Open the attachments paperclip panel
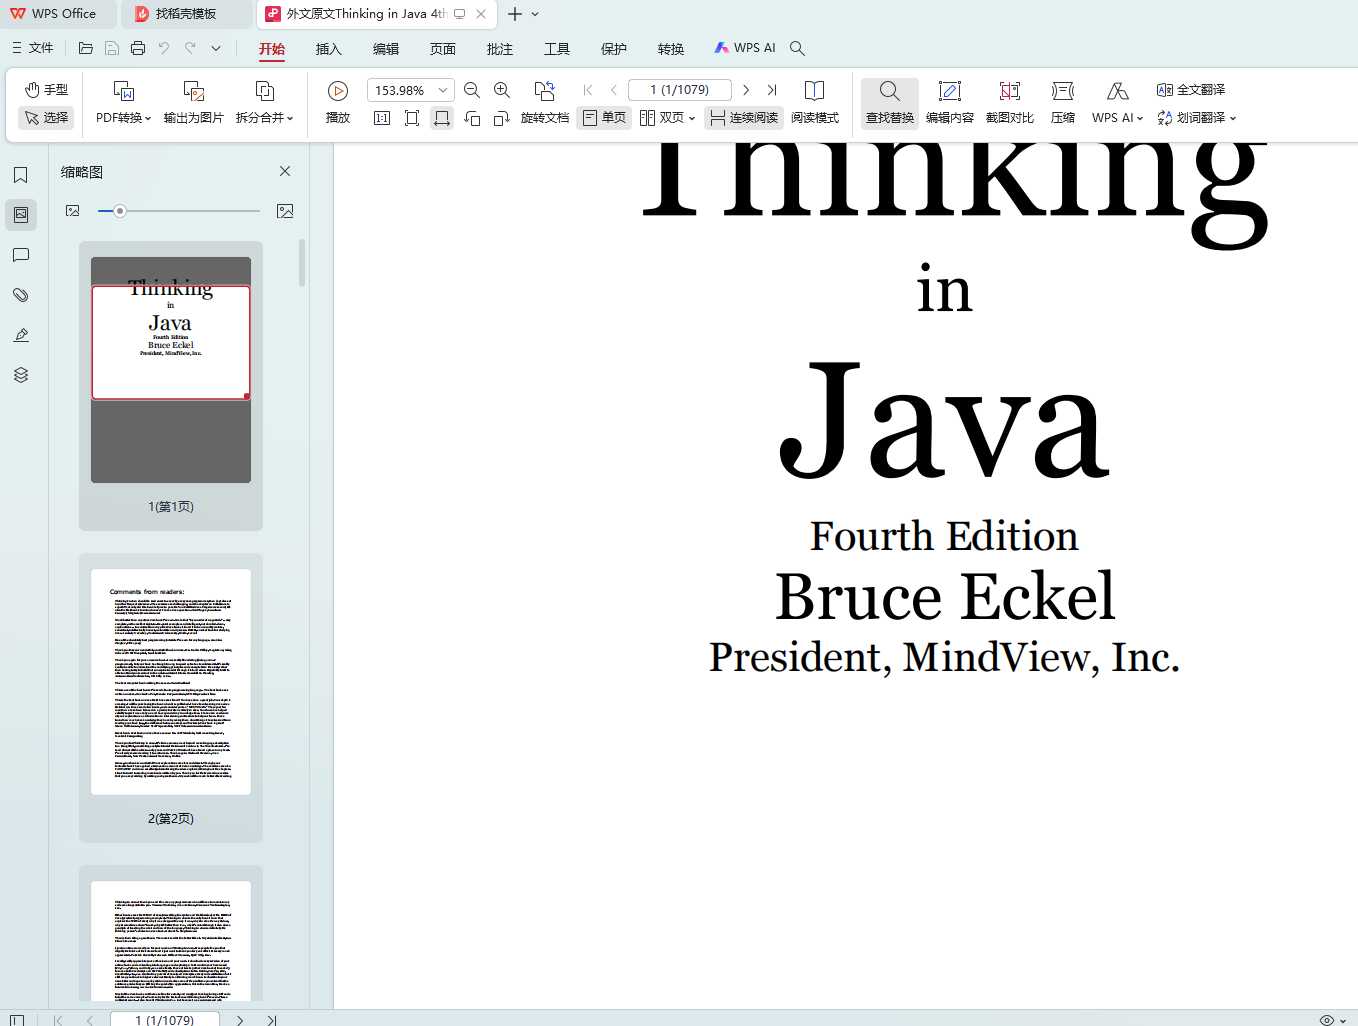The image size is (1358, 1026). [x=21, y=295]
